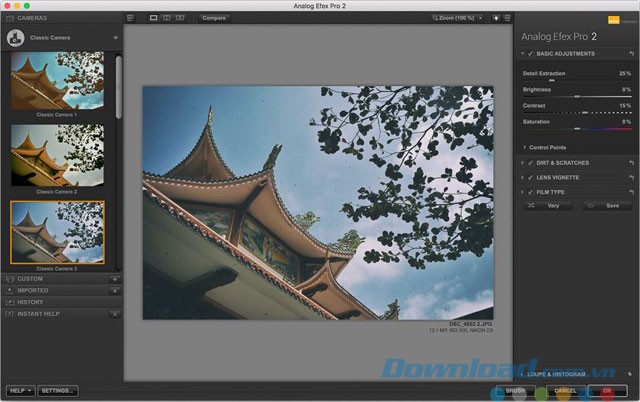The height and width of the screenshot is (402, 640).
Task: Reset Film Type with arrow icon
Action: click(x=631, y=191)
